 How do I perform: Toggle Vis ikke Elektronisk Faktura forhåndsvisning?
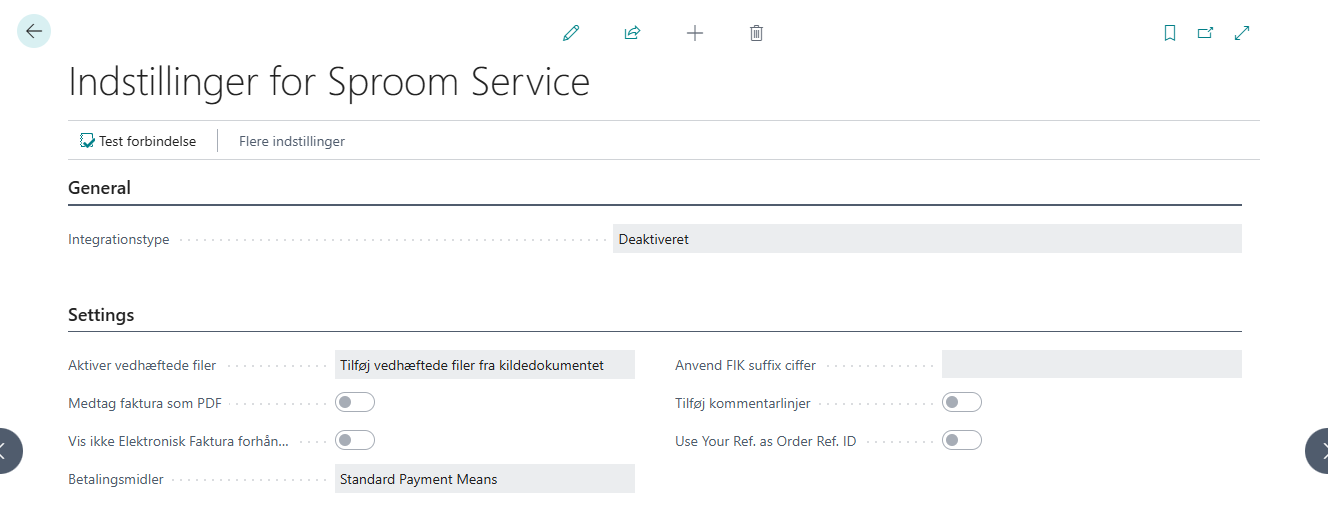click(355, 440)
